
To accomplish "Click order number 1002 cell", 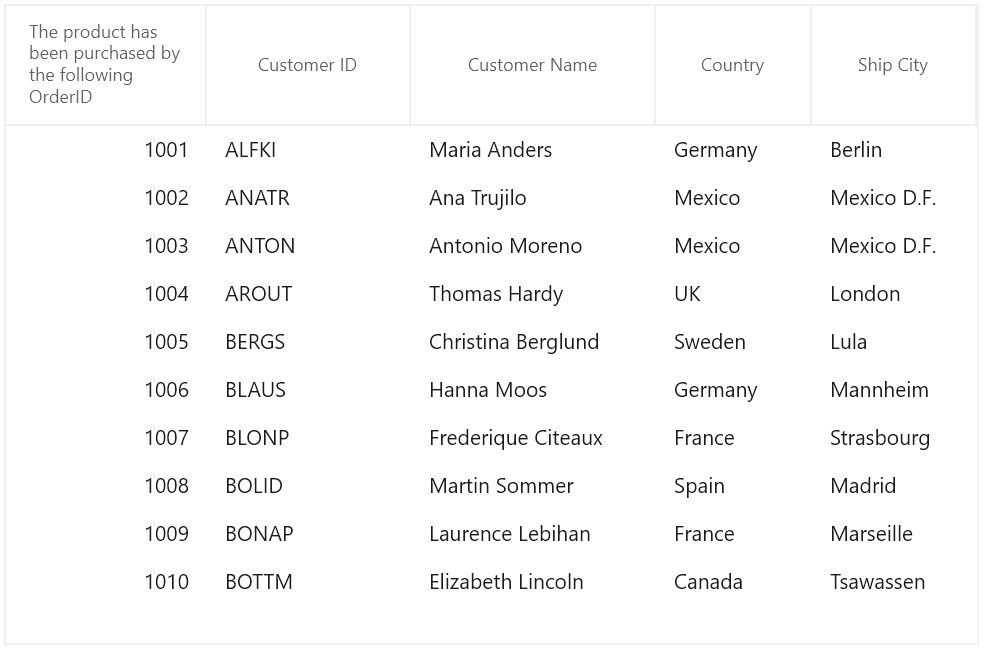I will click(105, 198).
